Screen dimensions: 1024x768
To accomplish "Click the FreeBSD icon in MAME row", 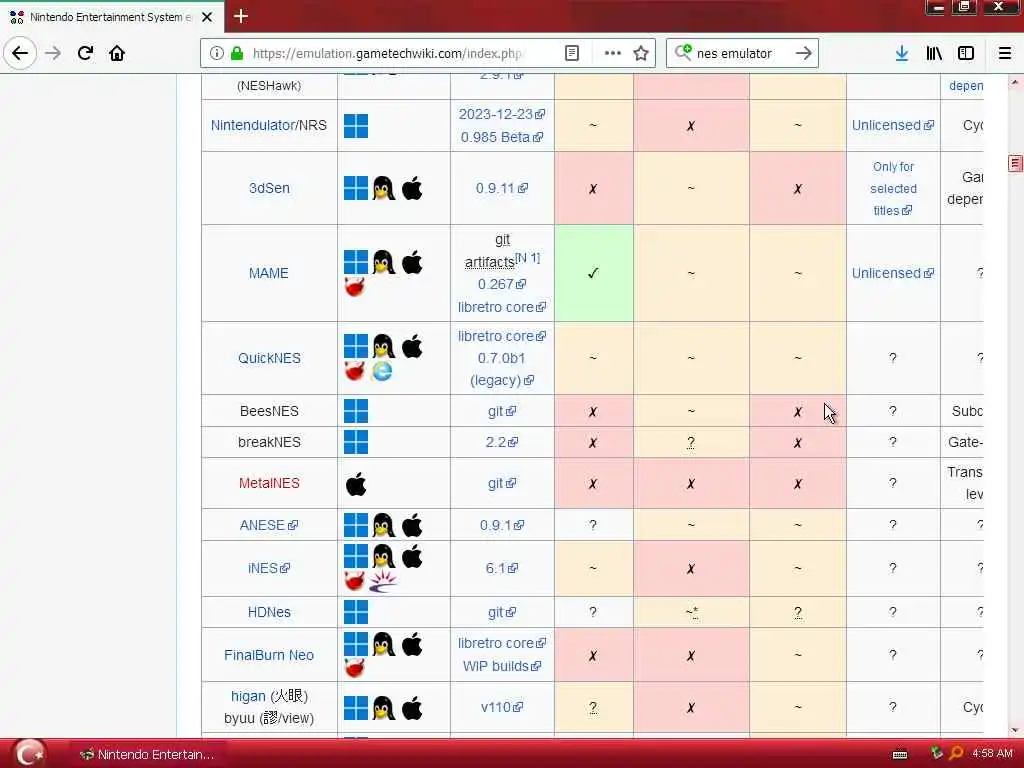I will pos(355,287).
